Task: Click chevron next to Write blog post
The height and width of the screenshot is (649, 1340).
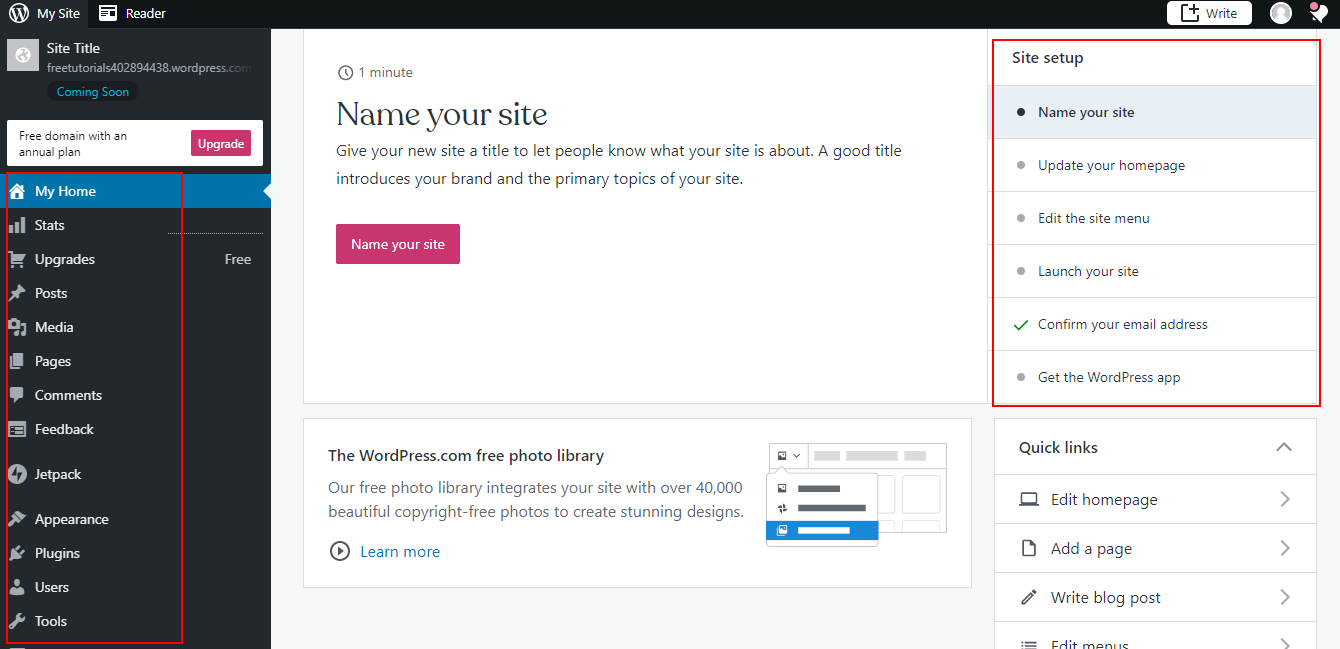Action: (x=1285, y=597)
